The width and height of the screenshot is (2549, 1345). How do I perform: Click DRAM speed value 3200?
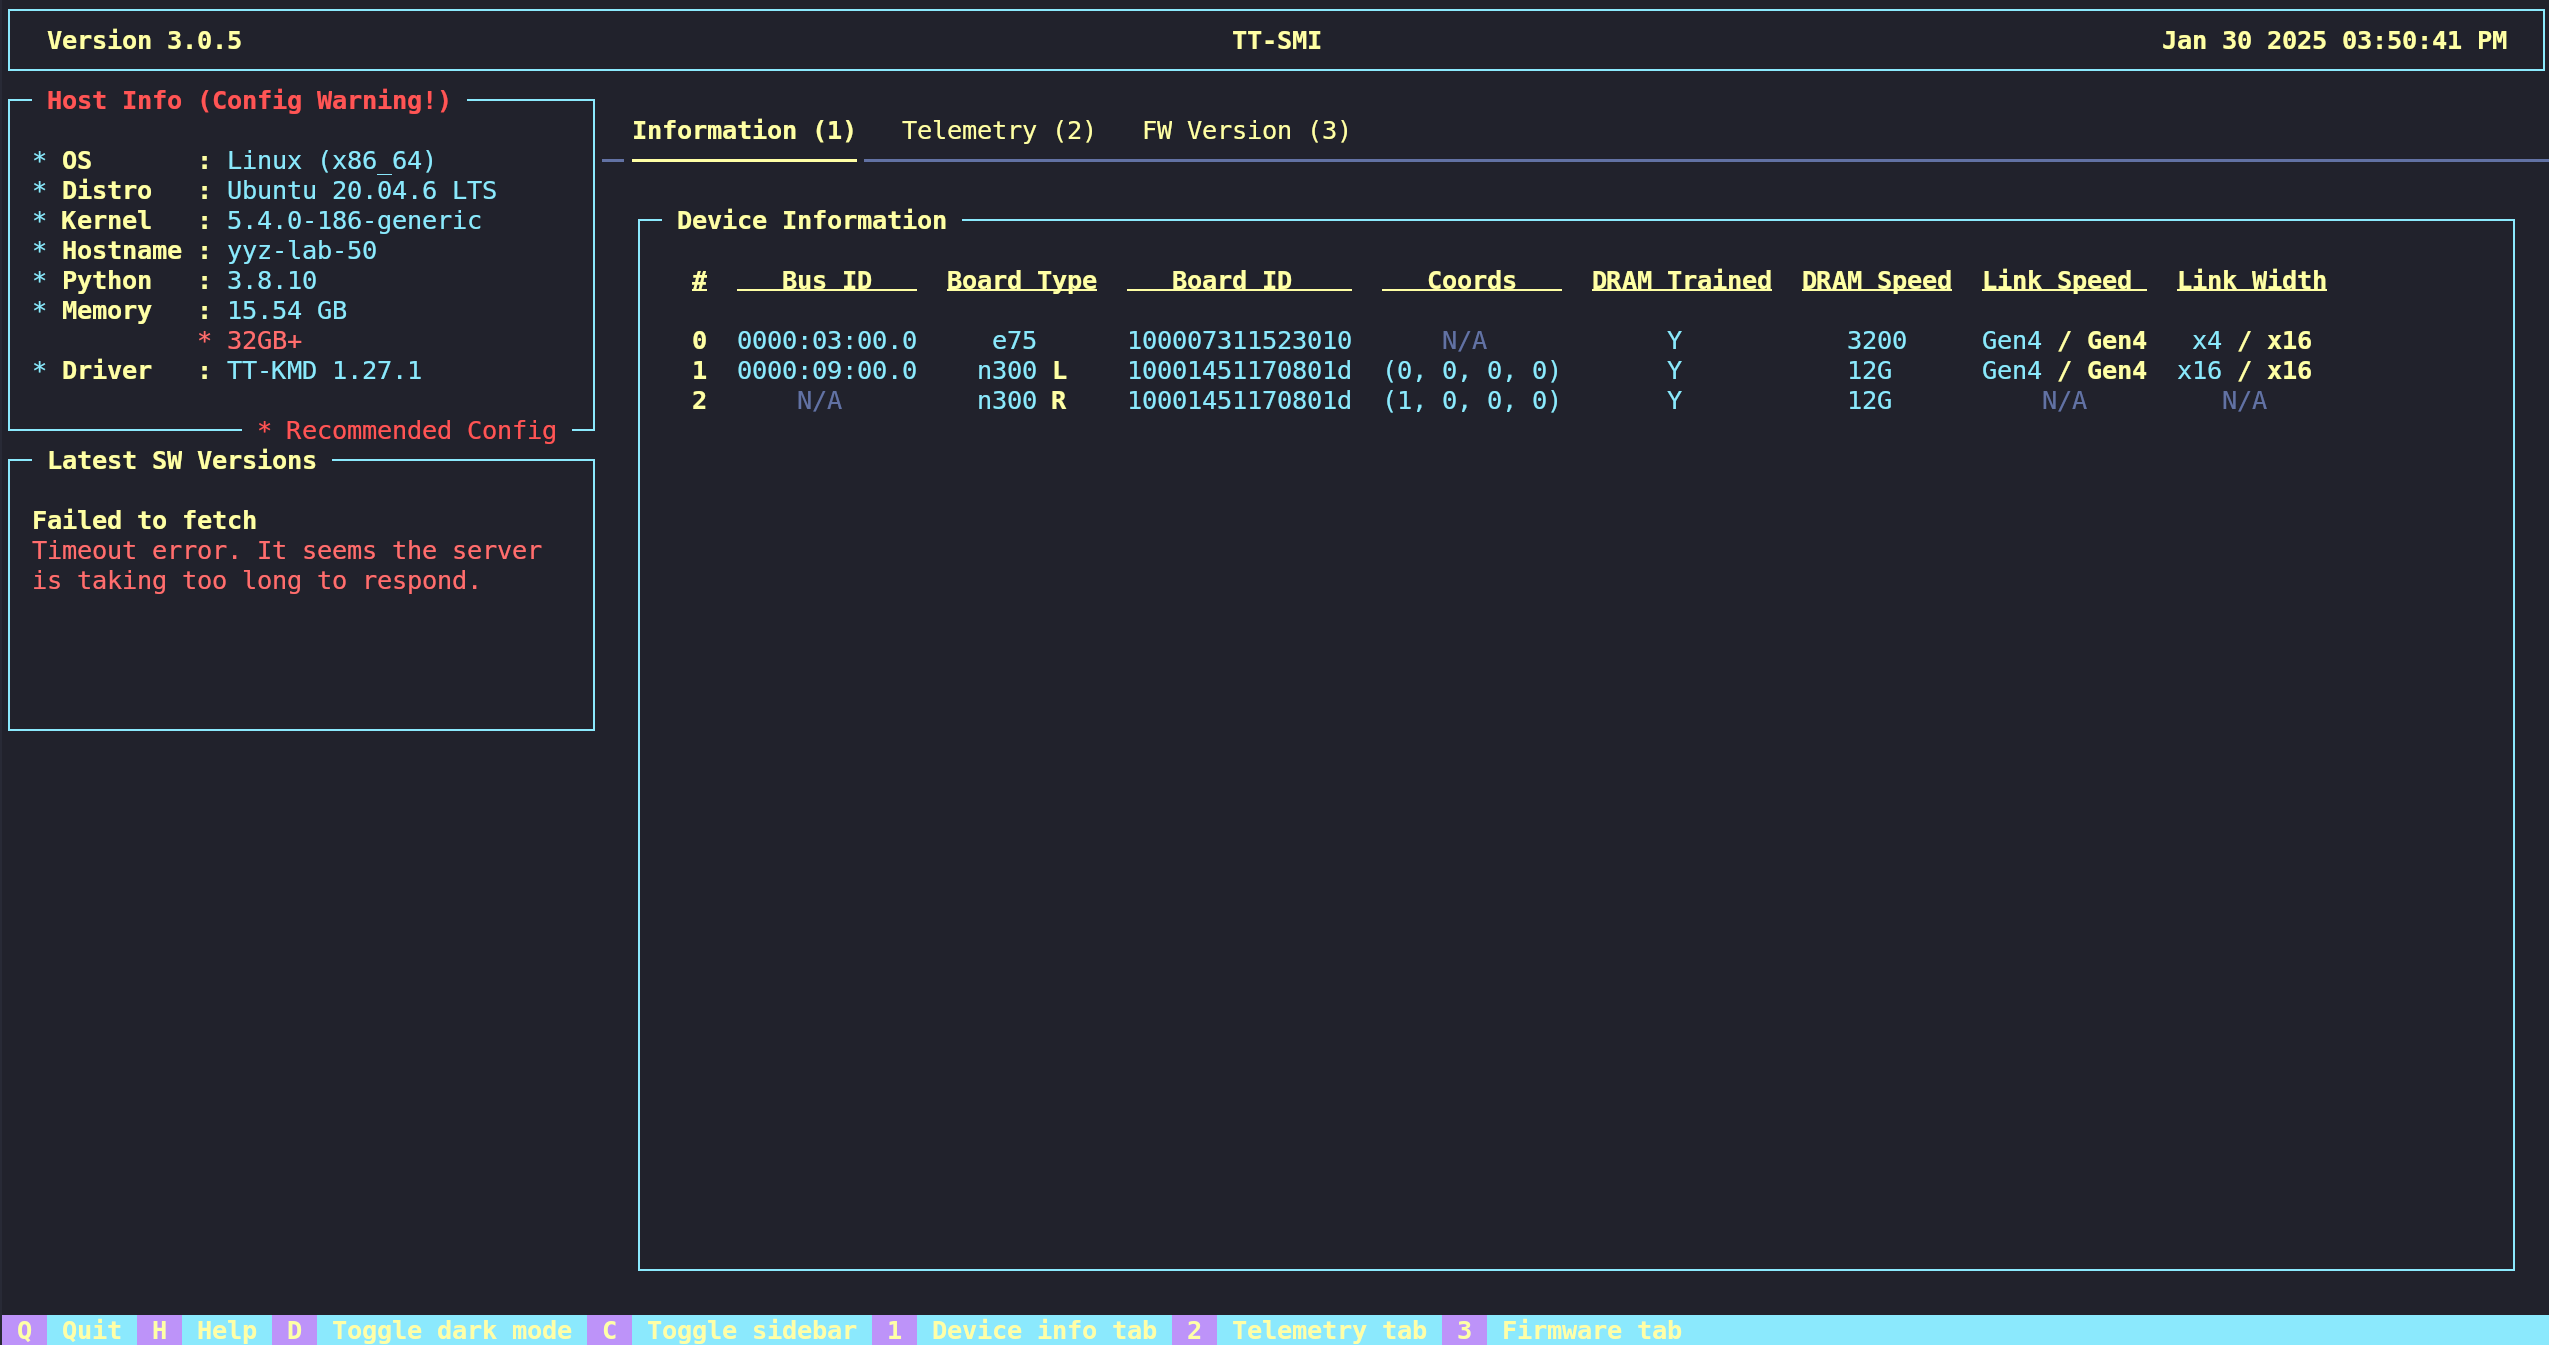(1877, 341)
